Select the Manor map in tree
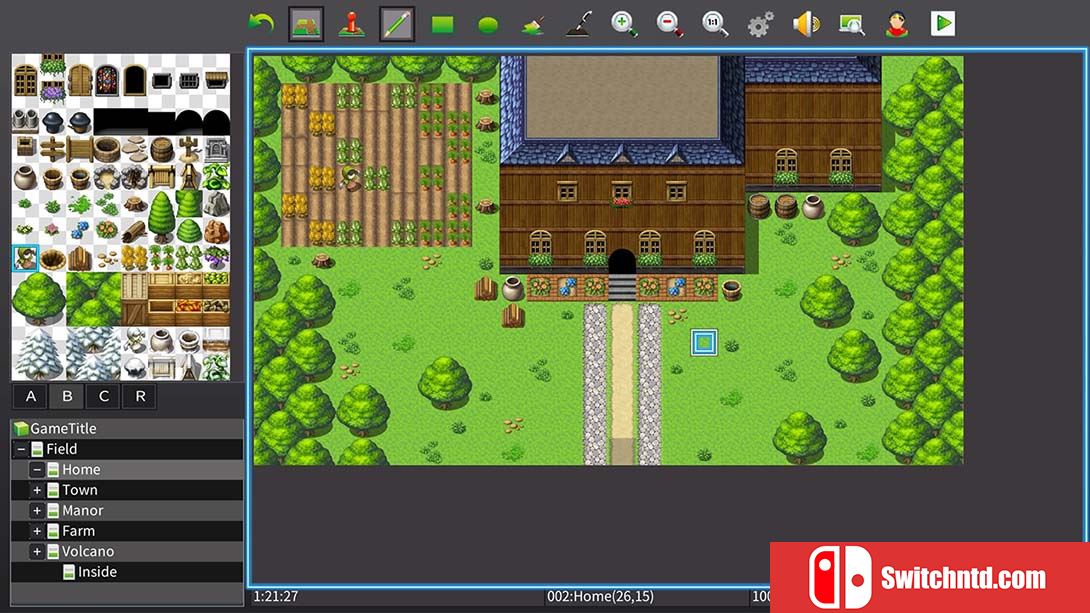 point(127,510)
